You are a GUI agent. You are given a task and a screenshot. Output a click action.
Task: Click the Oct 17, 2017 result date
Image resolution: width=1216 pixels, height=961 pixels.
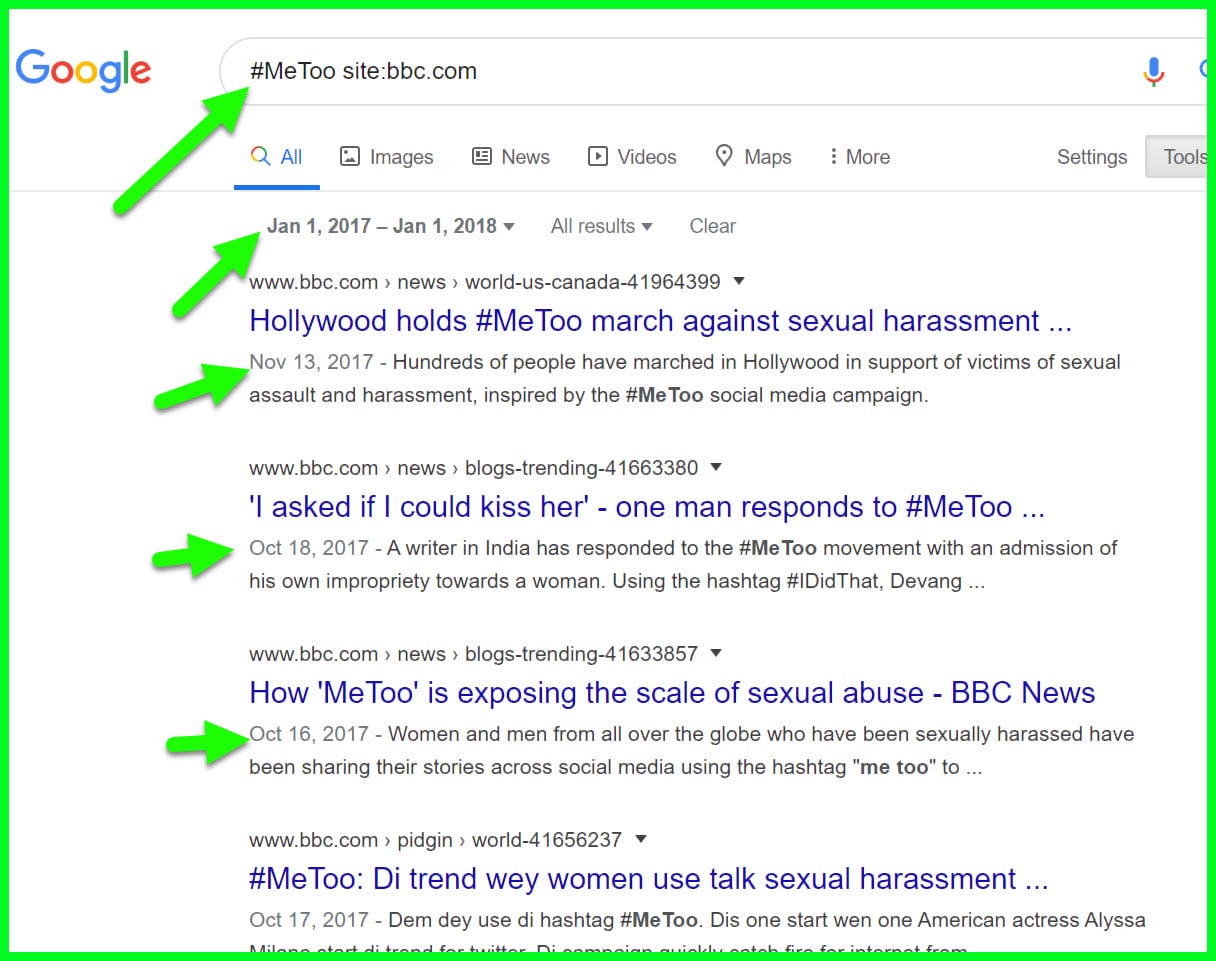309,920
